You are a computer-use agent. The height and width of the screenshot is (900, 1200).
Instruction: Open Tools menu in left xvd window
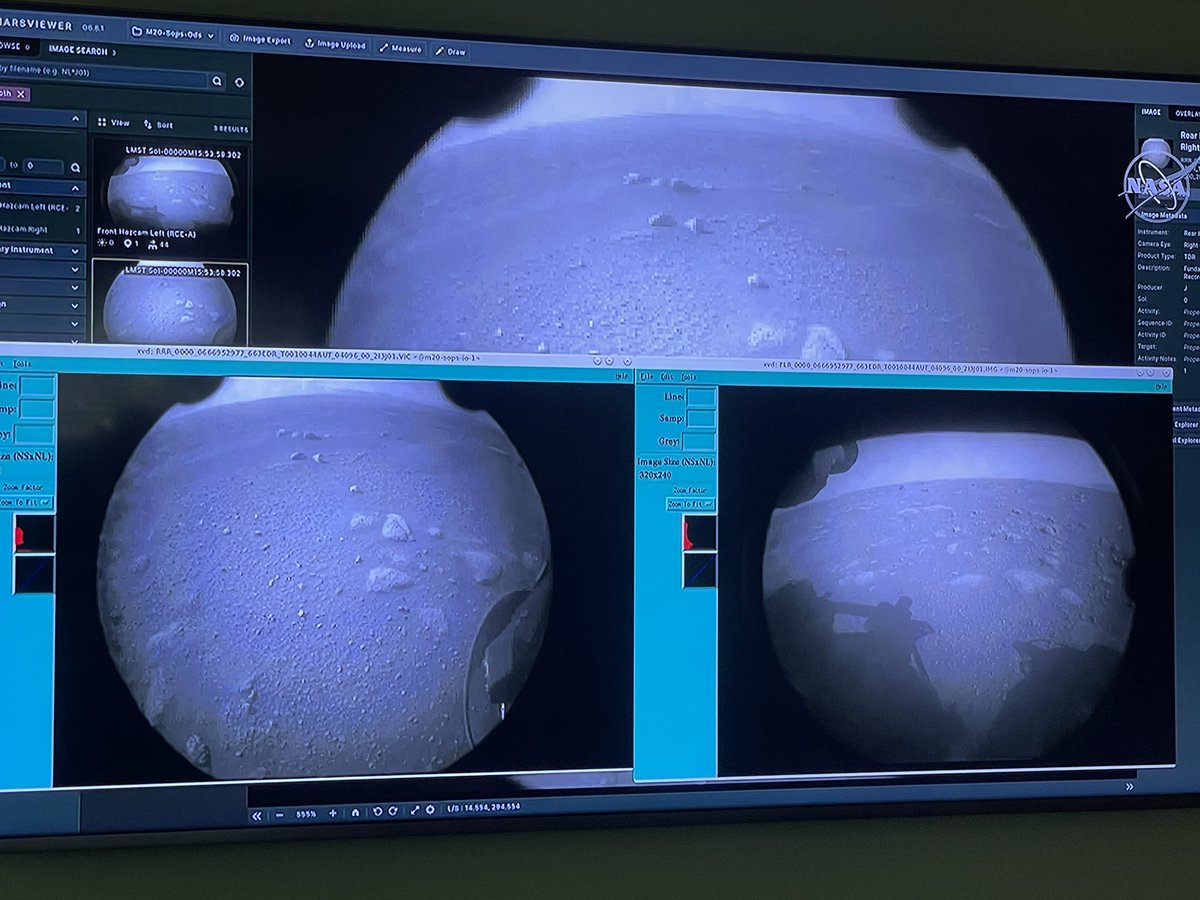pos(22,364)
